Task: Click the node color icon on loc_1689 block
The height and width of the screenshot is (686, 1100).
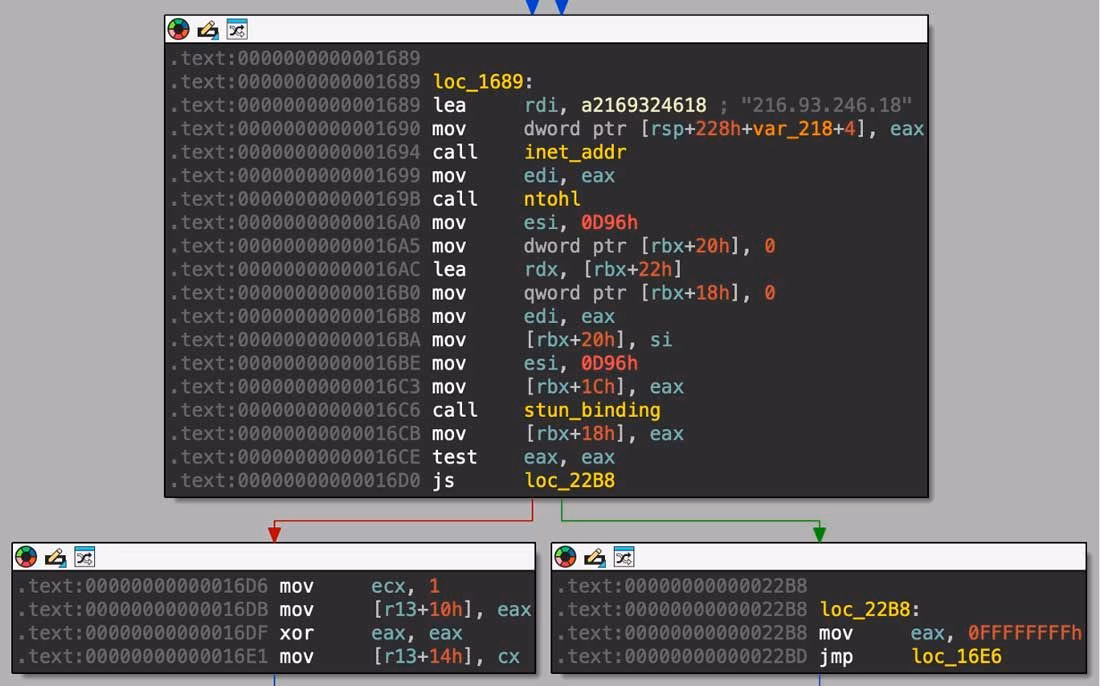Action: 179,29
